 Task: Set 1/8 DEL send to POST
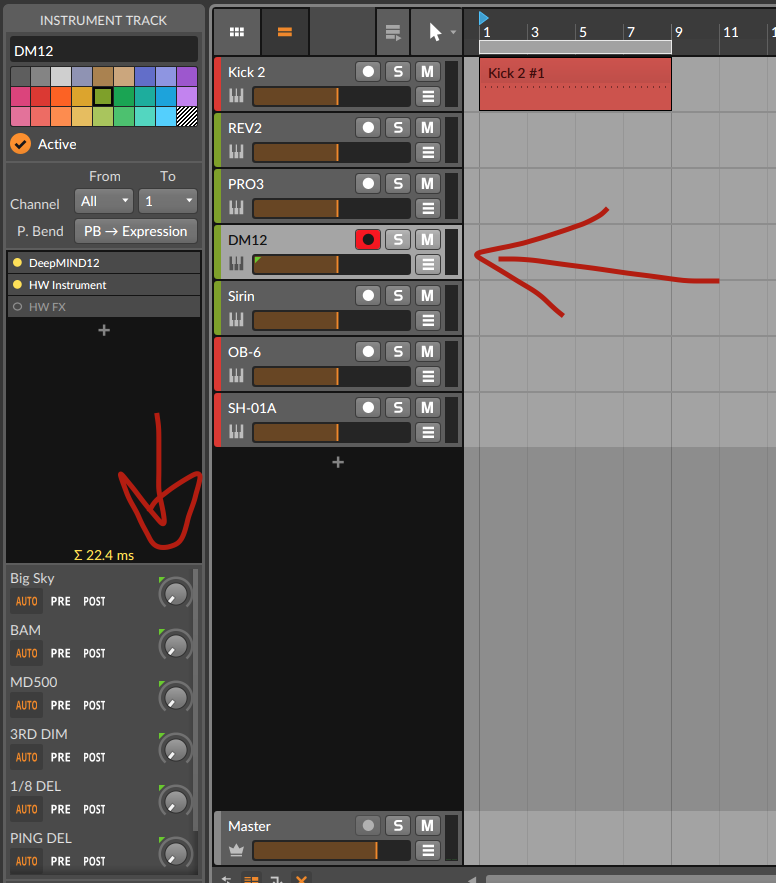(x=94, y=809)
